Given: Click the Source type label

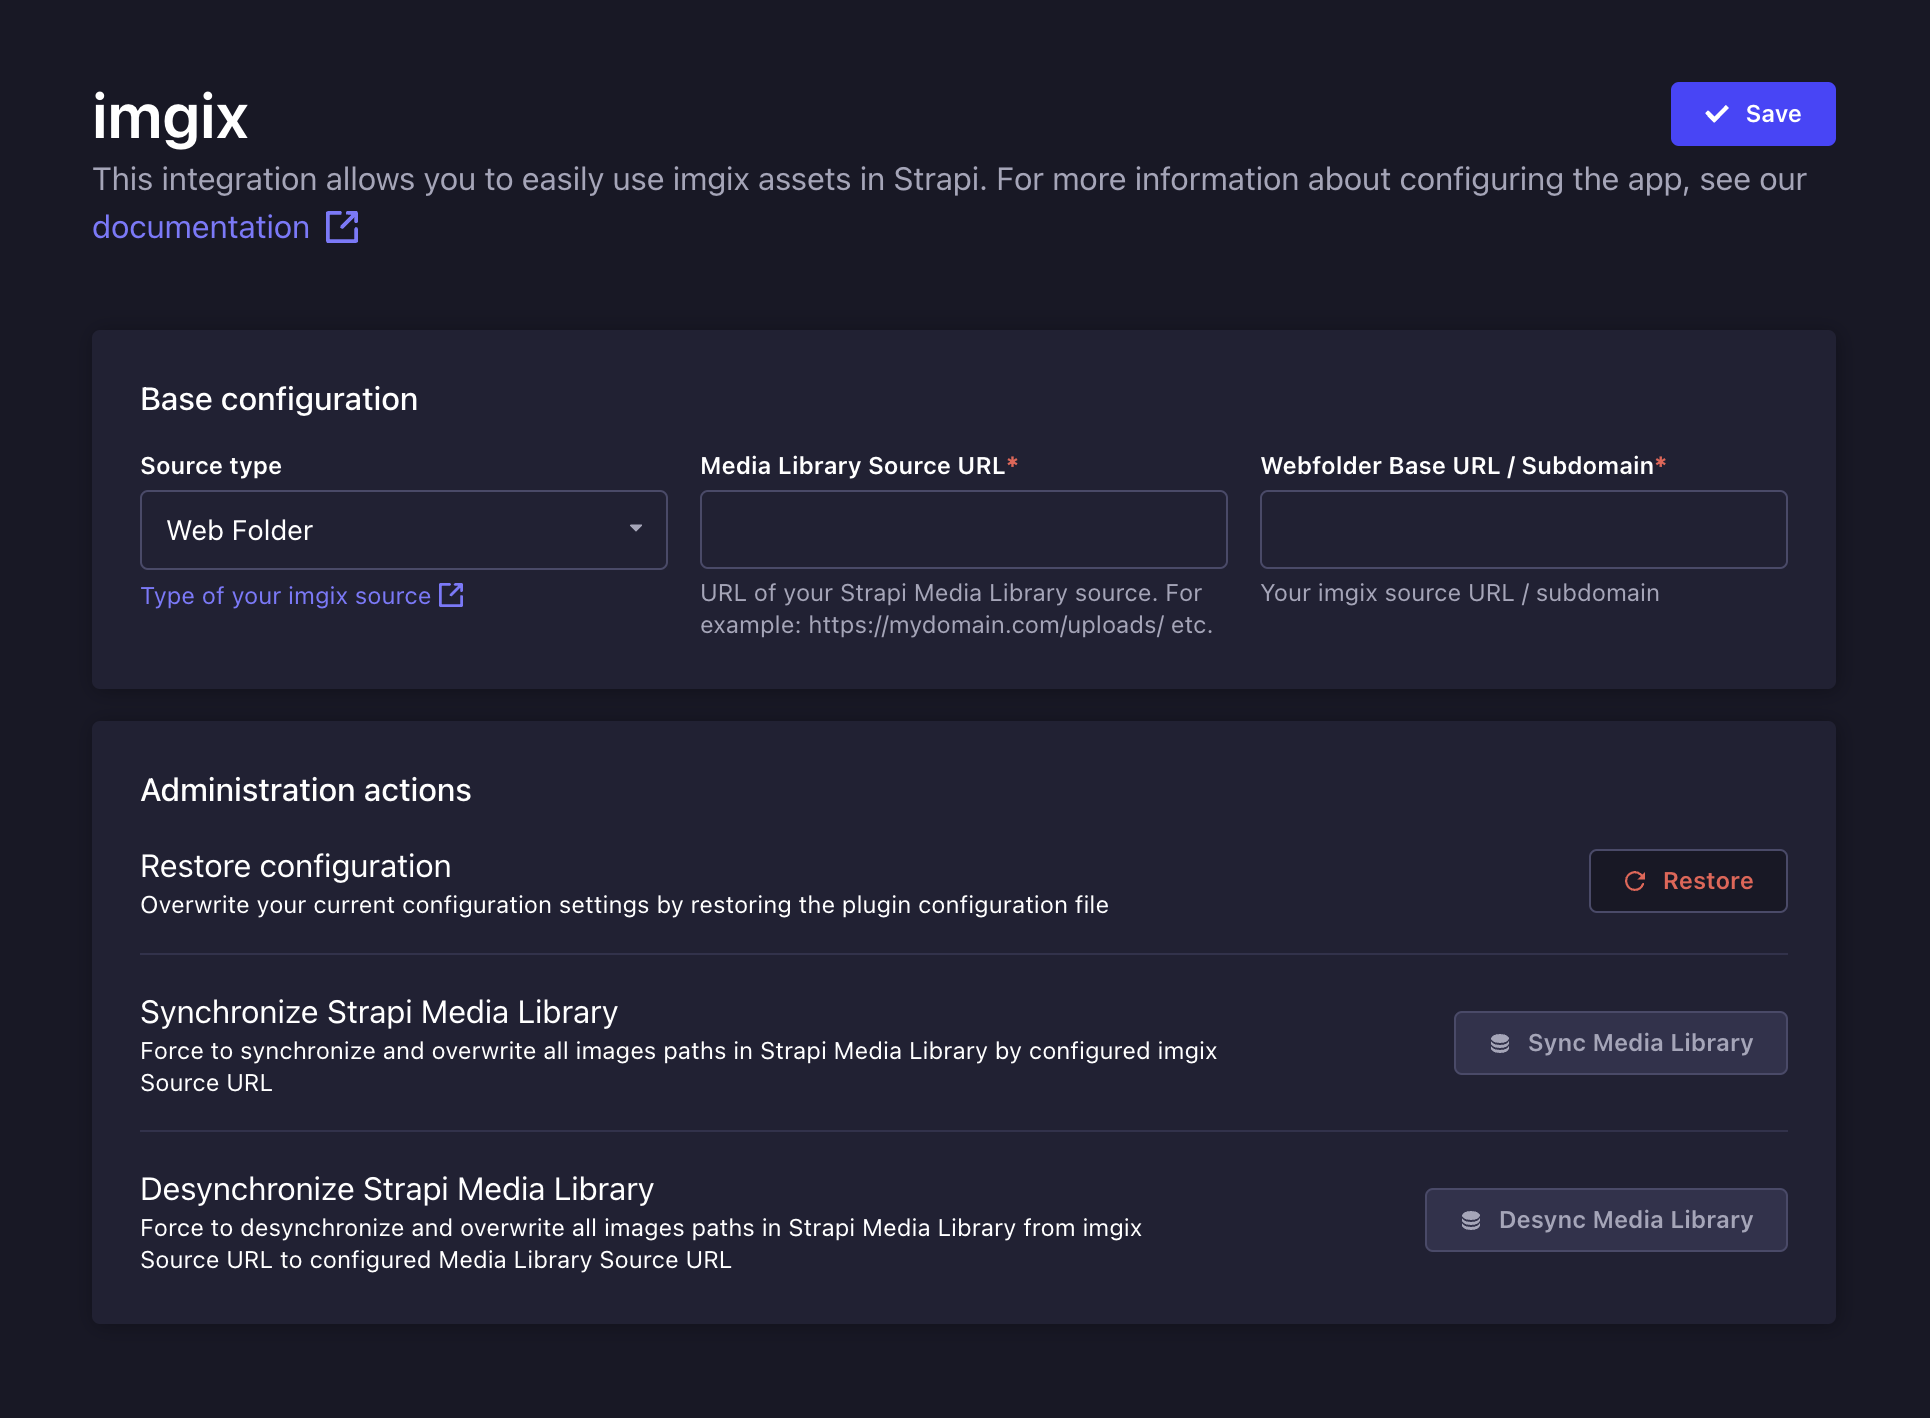Looking at the screenshot, I should pyautogui.click(x=211, y=466).
